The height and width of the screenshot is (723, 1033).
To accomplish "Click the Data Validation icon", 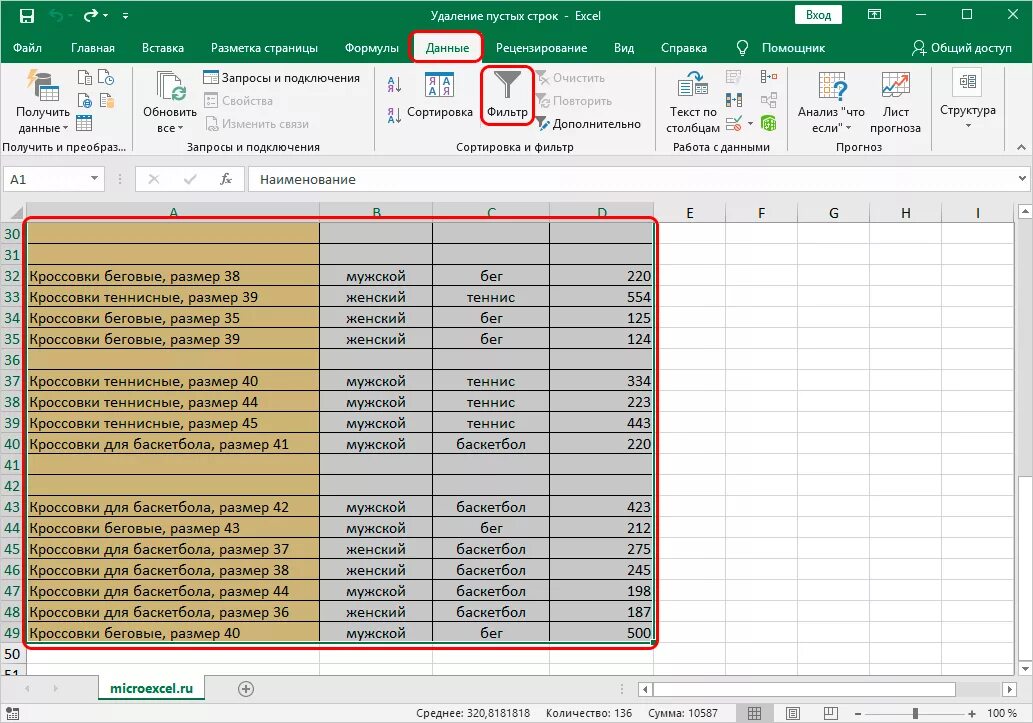I will (x=733, y=123).
